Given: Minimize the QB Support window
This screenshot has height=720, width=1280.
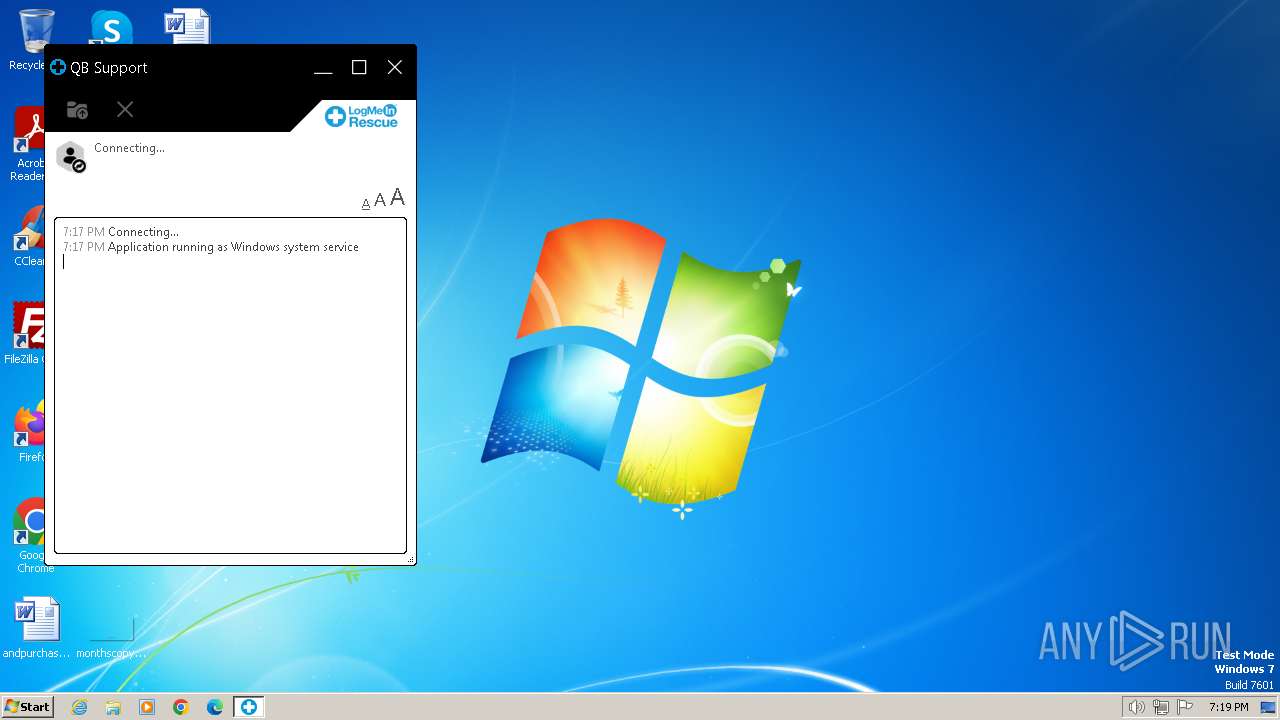Looking at the screenshot, I should point(323,68).
